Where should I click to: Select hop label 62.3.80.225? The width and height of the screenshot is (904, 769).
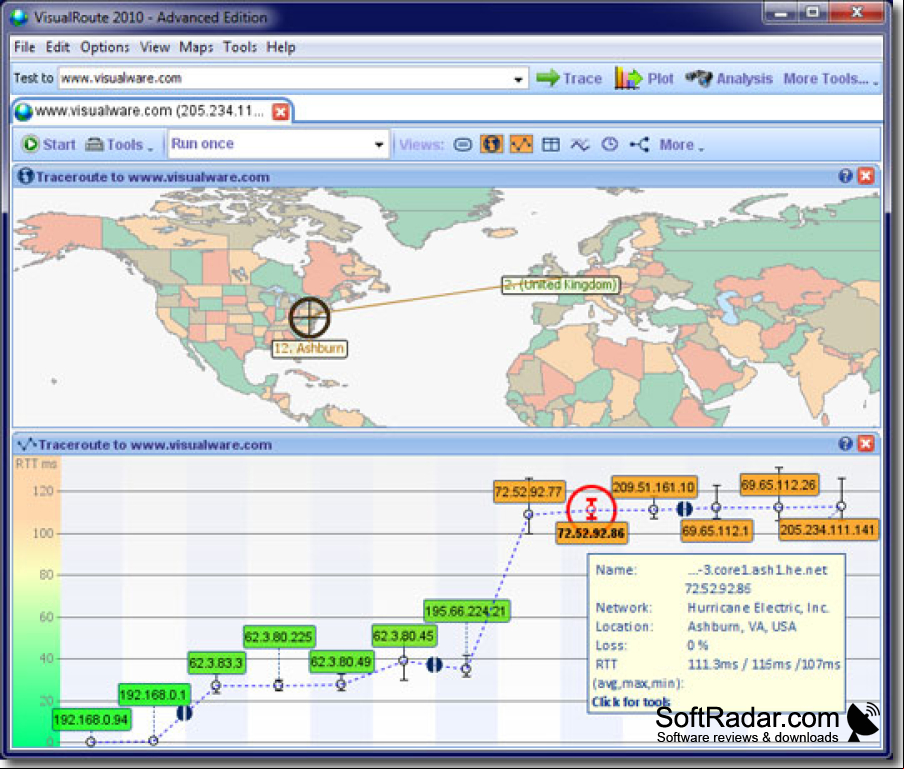point(279,637)
